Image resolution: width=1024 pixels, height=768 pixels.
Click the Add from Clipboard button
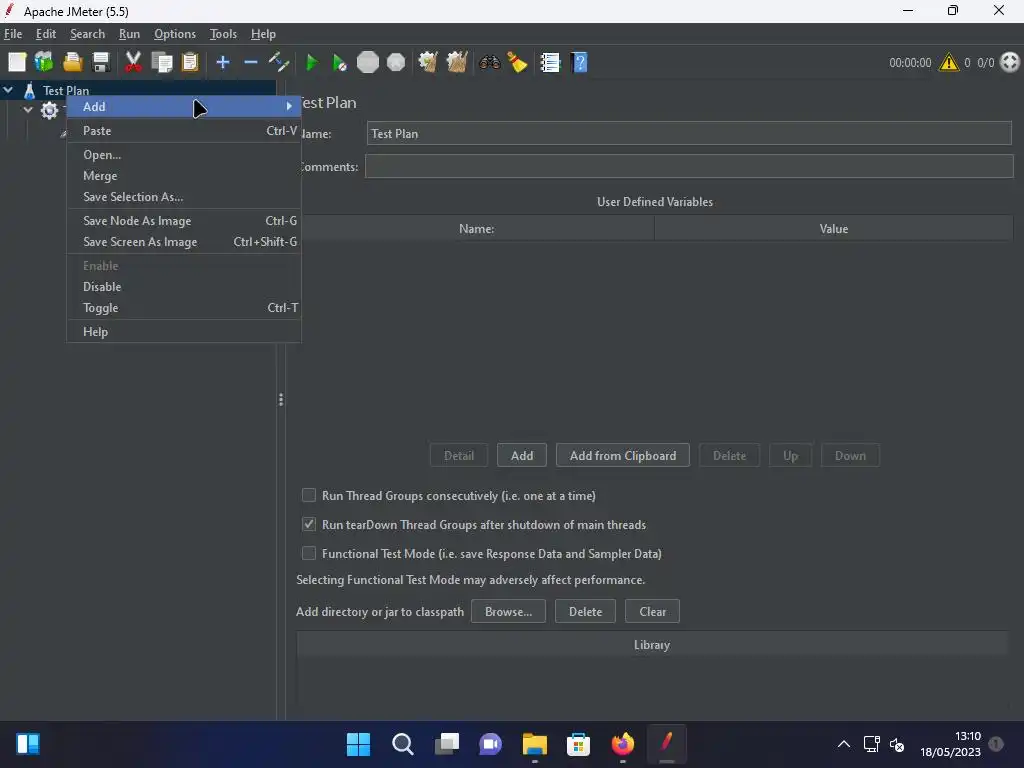pos(622,456)
